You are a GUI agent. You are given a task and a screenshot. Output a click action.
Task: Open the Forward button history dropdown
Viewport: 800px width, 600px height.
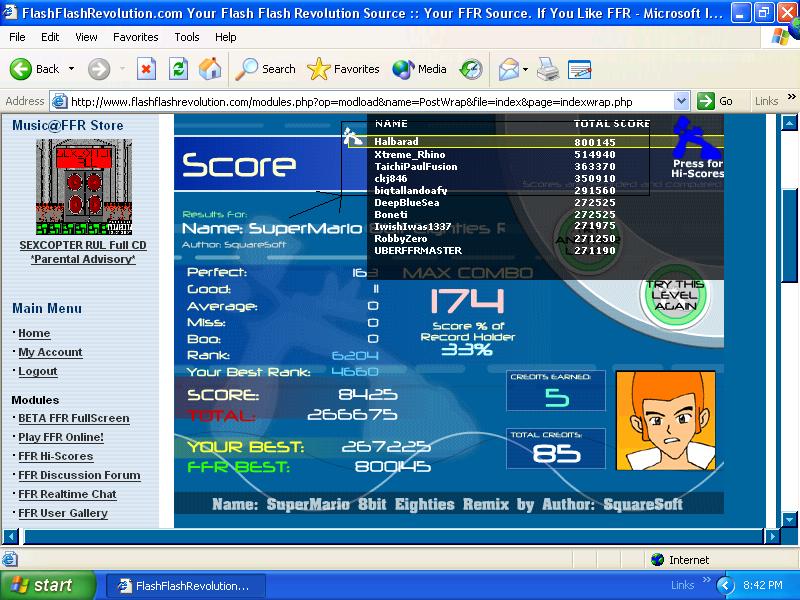coord(122,69)
